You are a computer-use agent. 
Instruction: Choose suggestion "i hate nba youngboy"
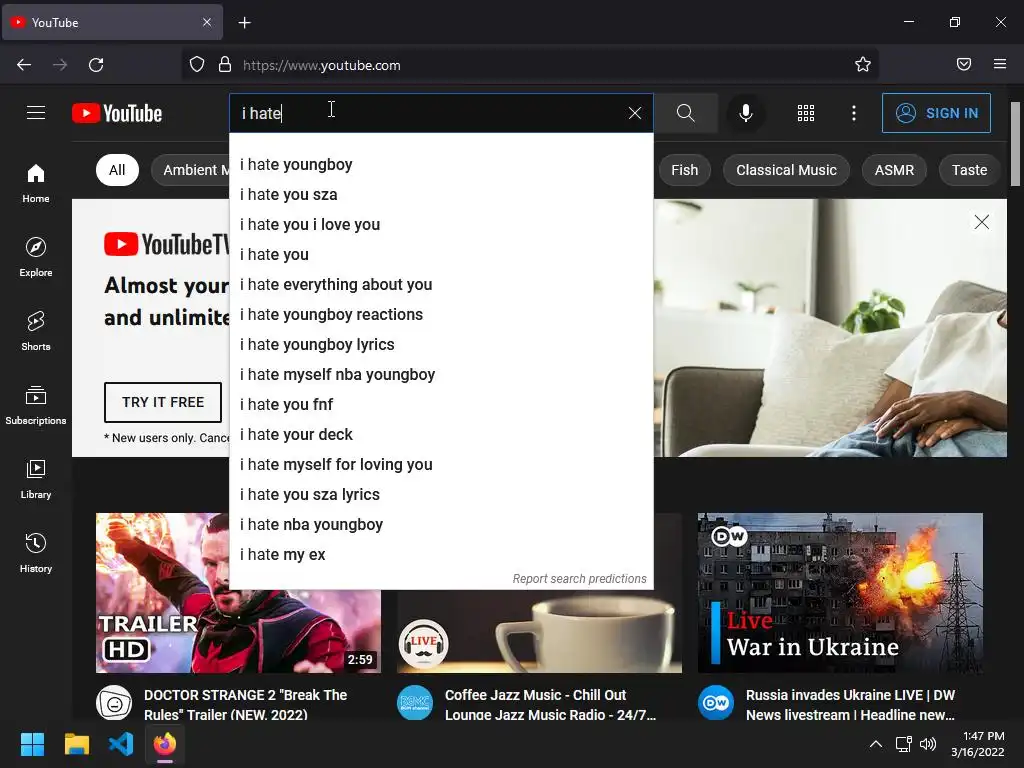(x=441, y=525)
